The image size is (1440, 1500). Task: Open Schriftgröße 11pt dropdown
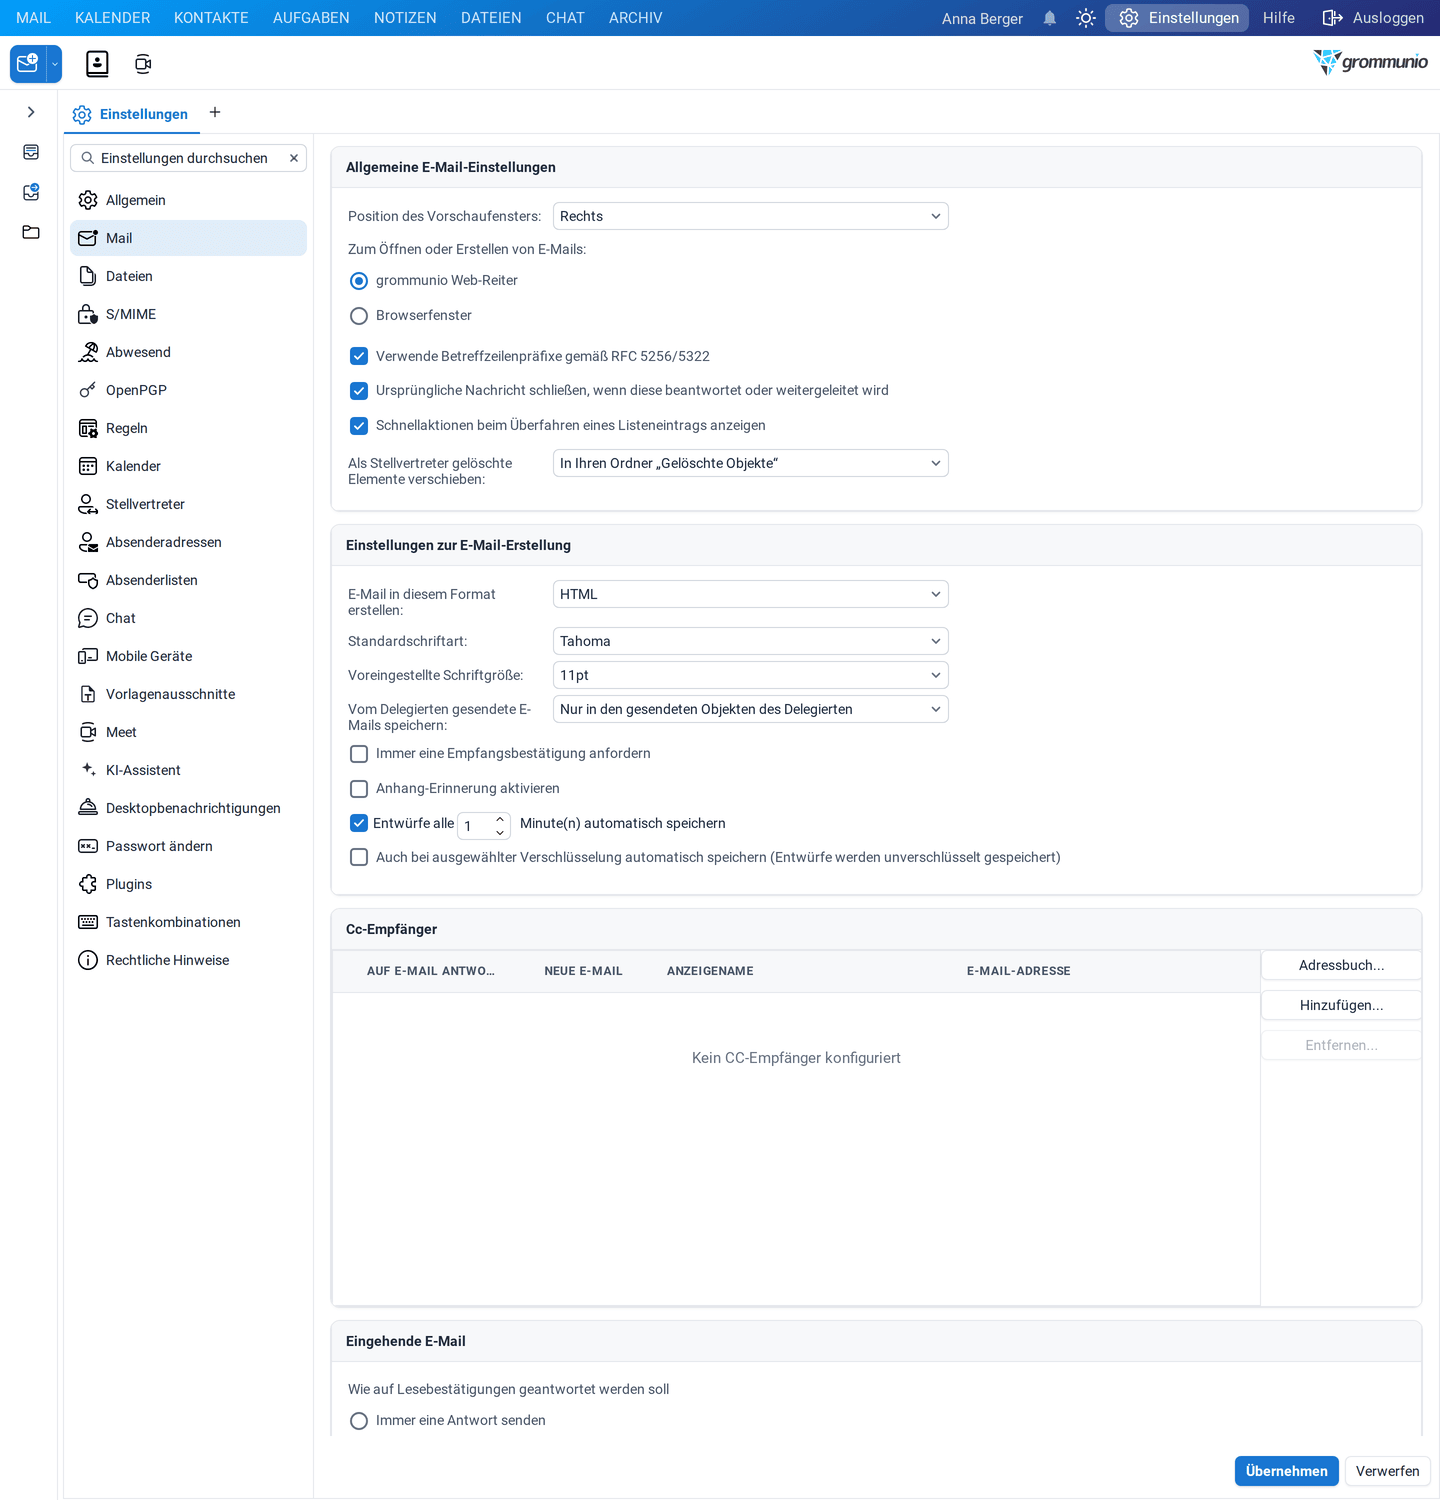[750, 675]
